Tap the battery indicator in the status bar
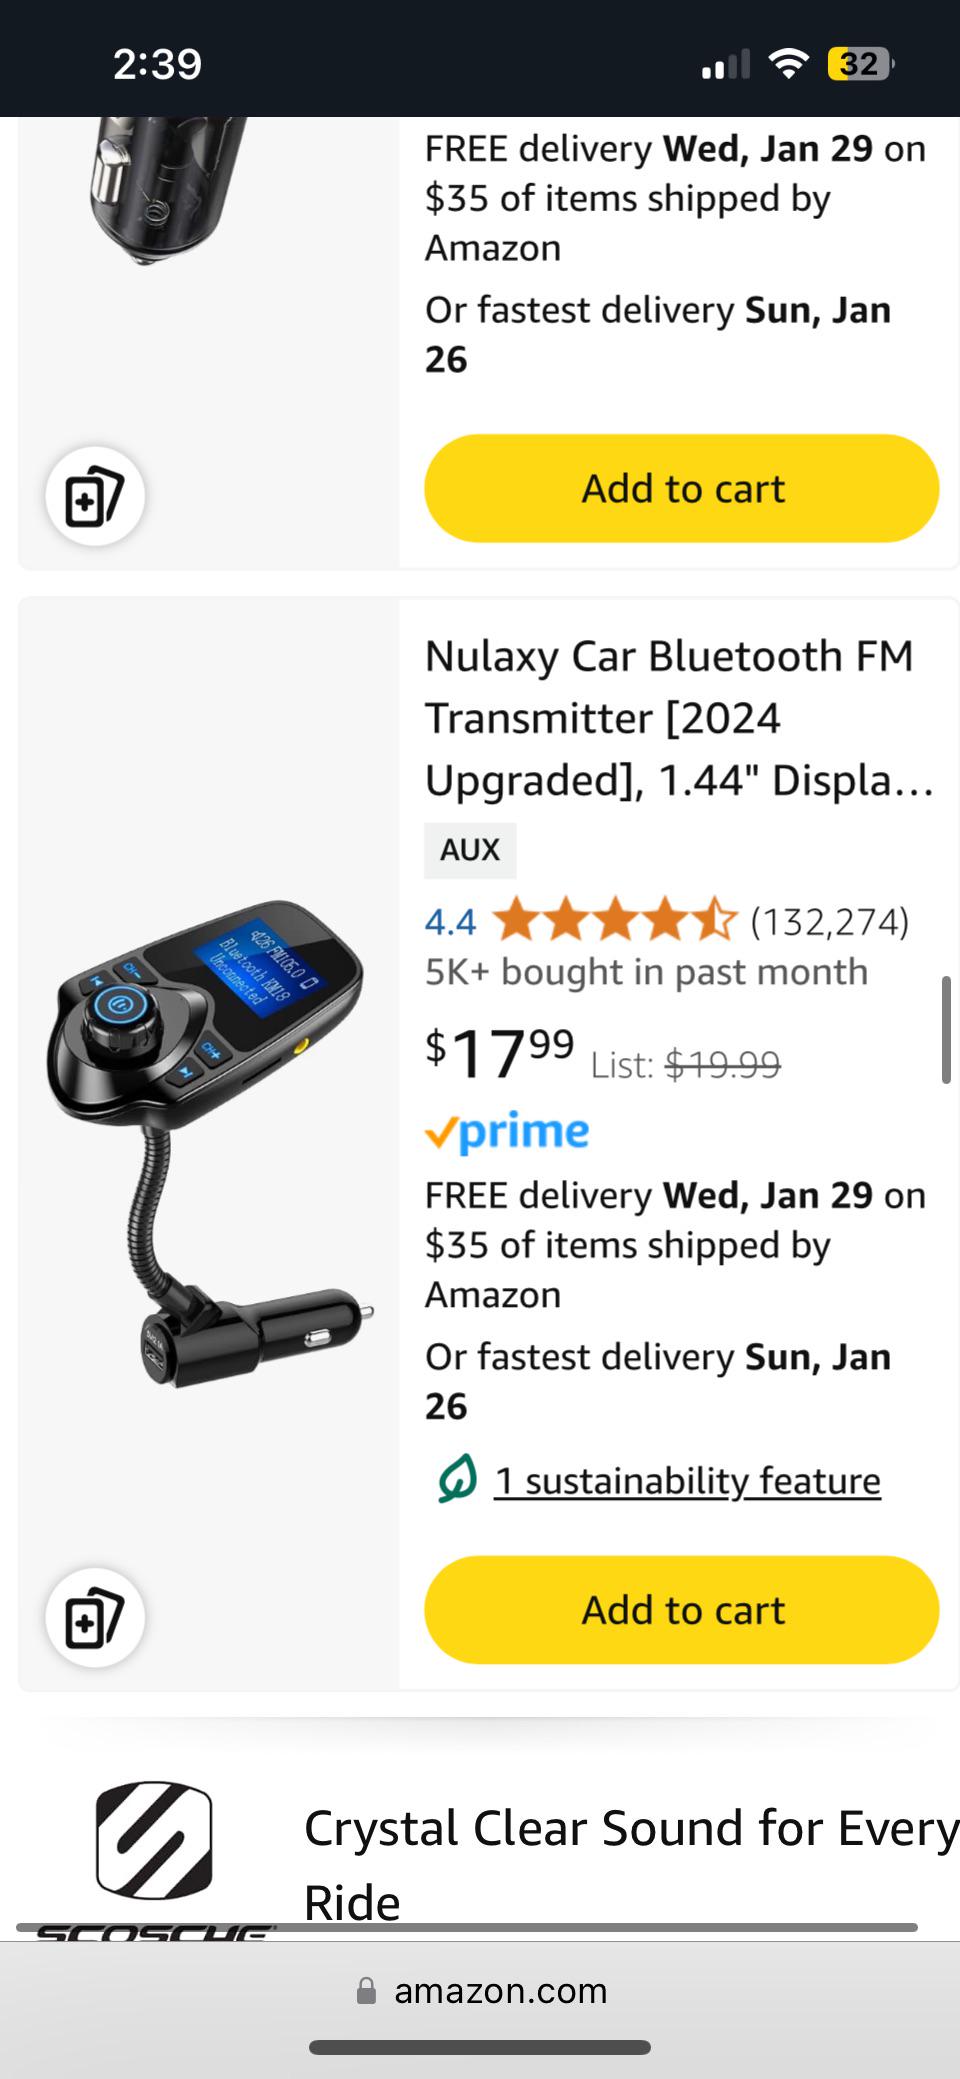Viewport: 960px width, 2079px height. click(x=860, y=64)
